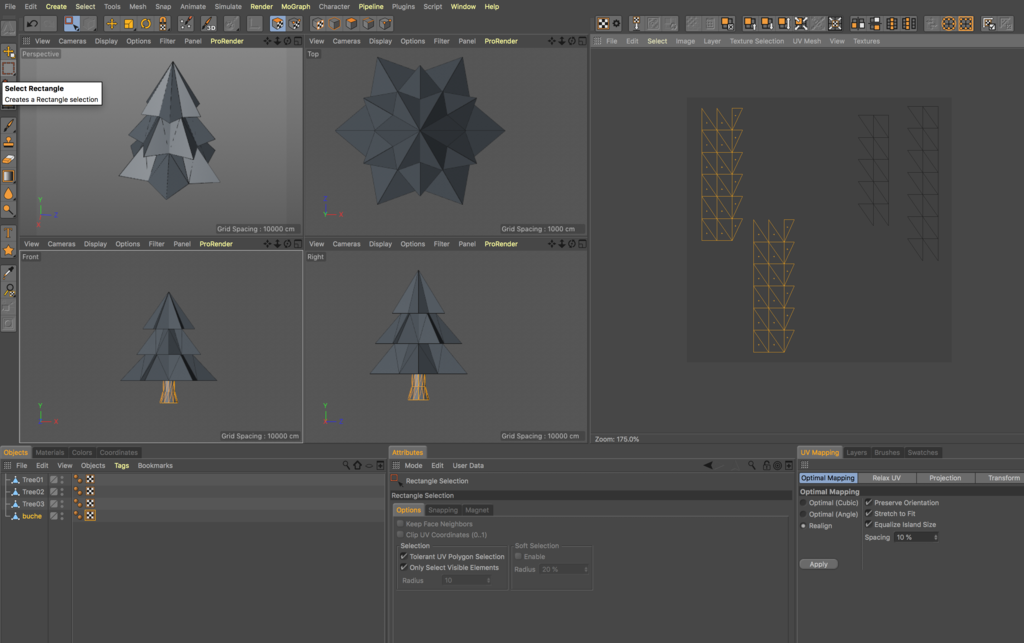Activate the 3D paint brush icon
Screen dimensions: 1024x643
[x=208, y=24]
